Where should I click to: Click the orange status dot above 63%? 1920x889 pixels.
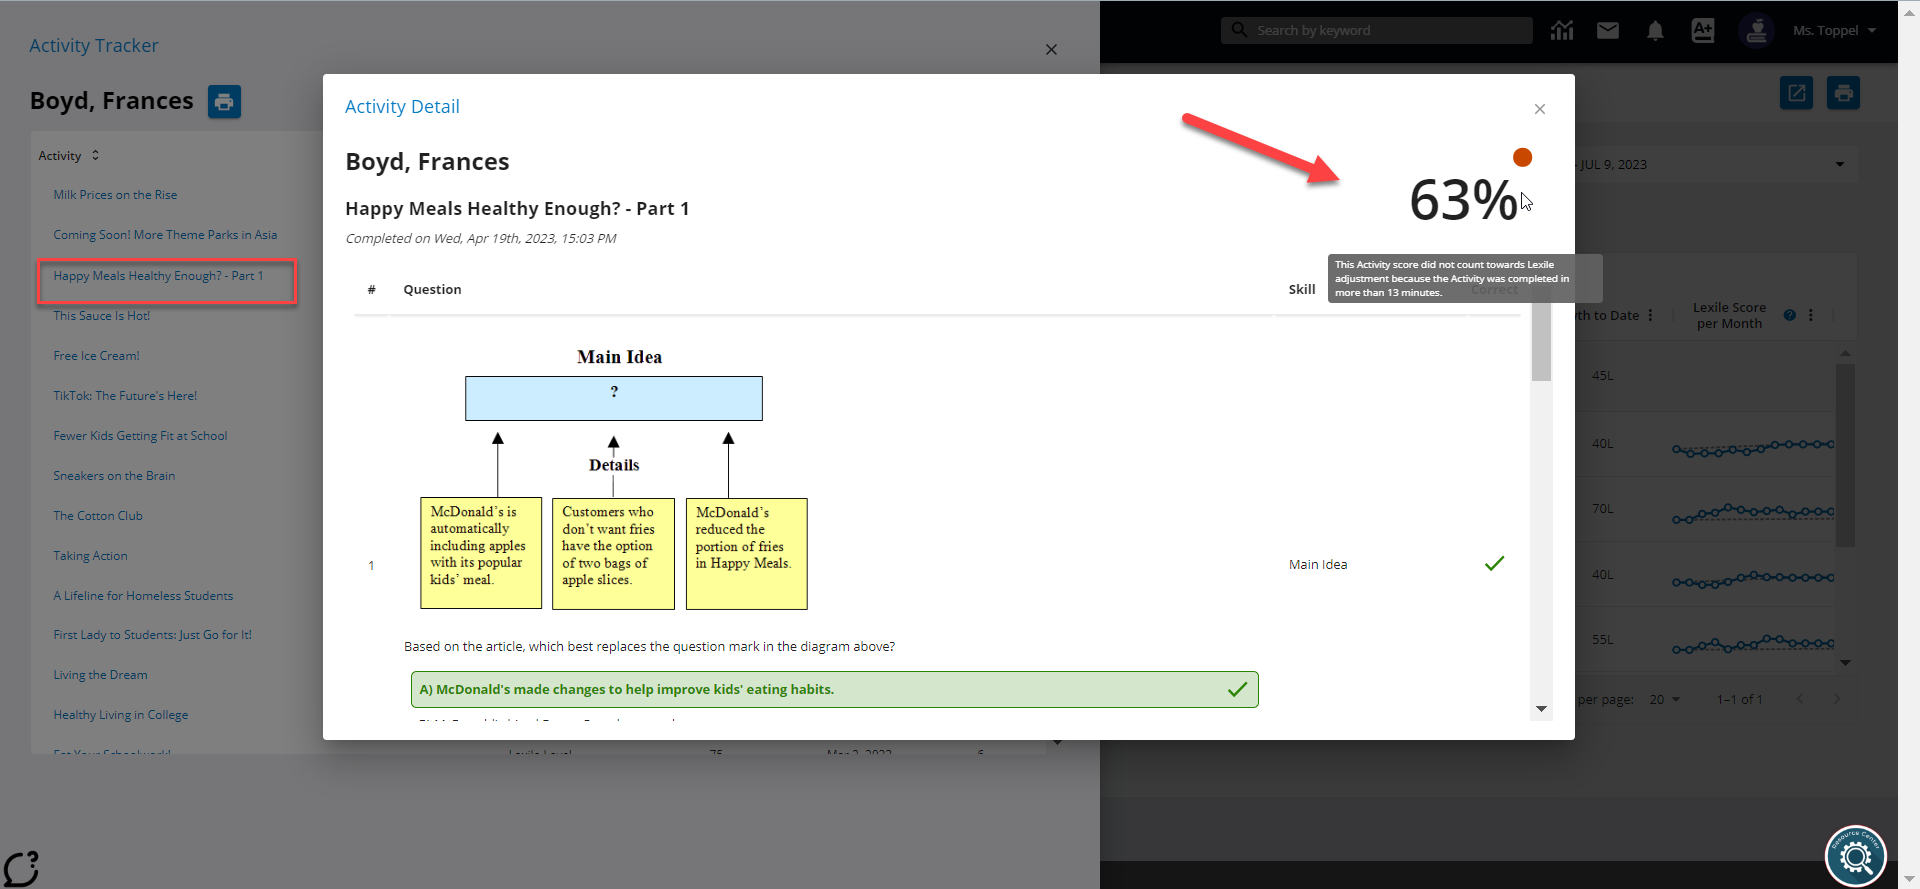point(1522,157)
